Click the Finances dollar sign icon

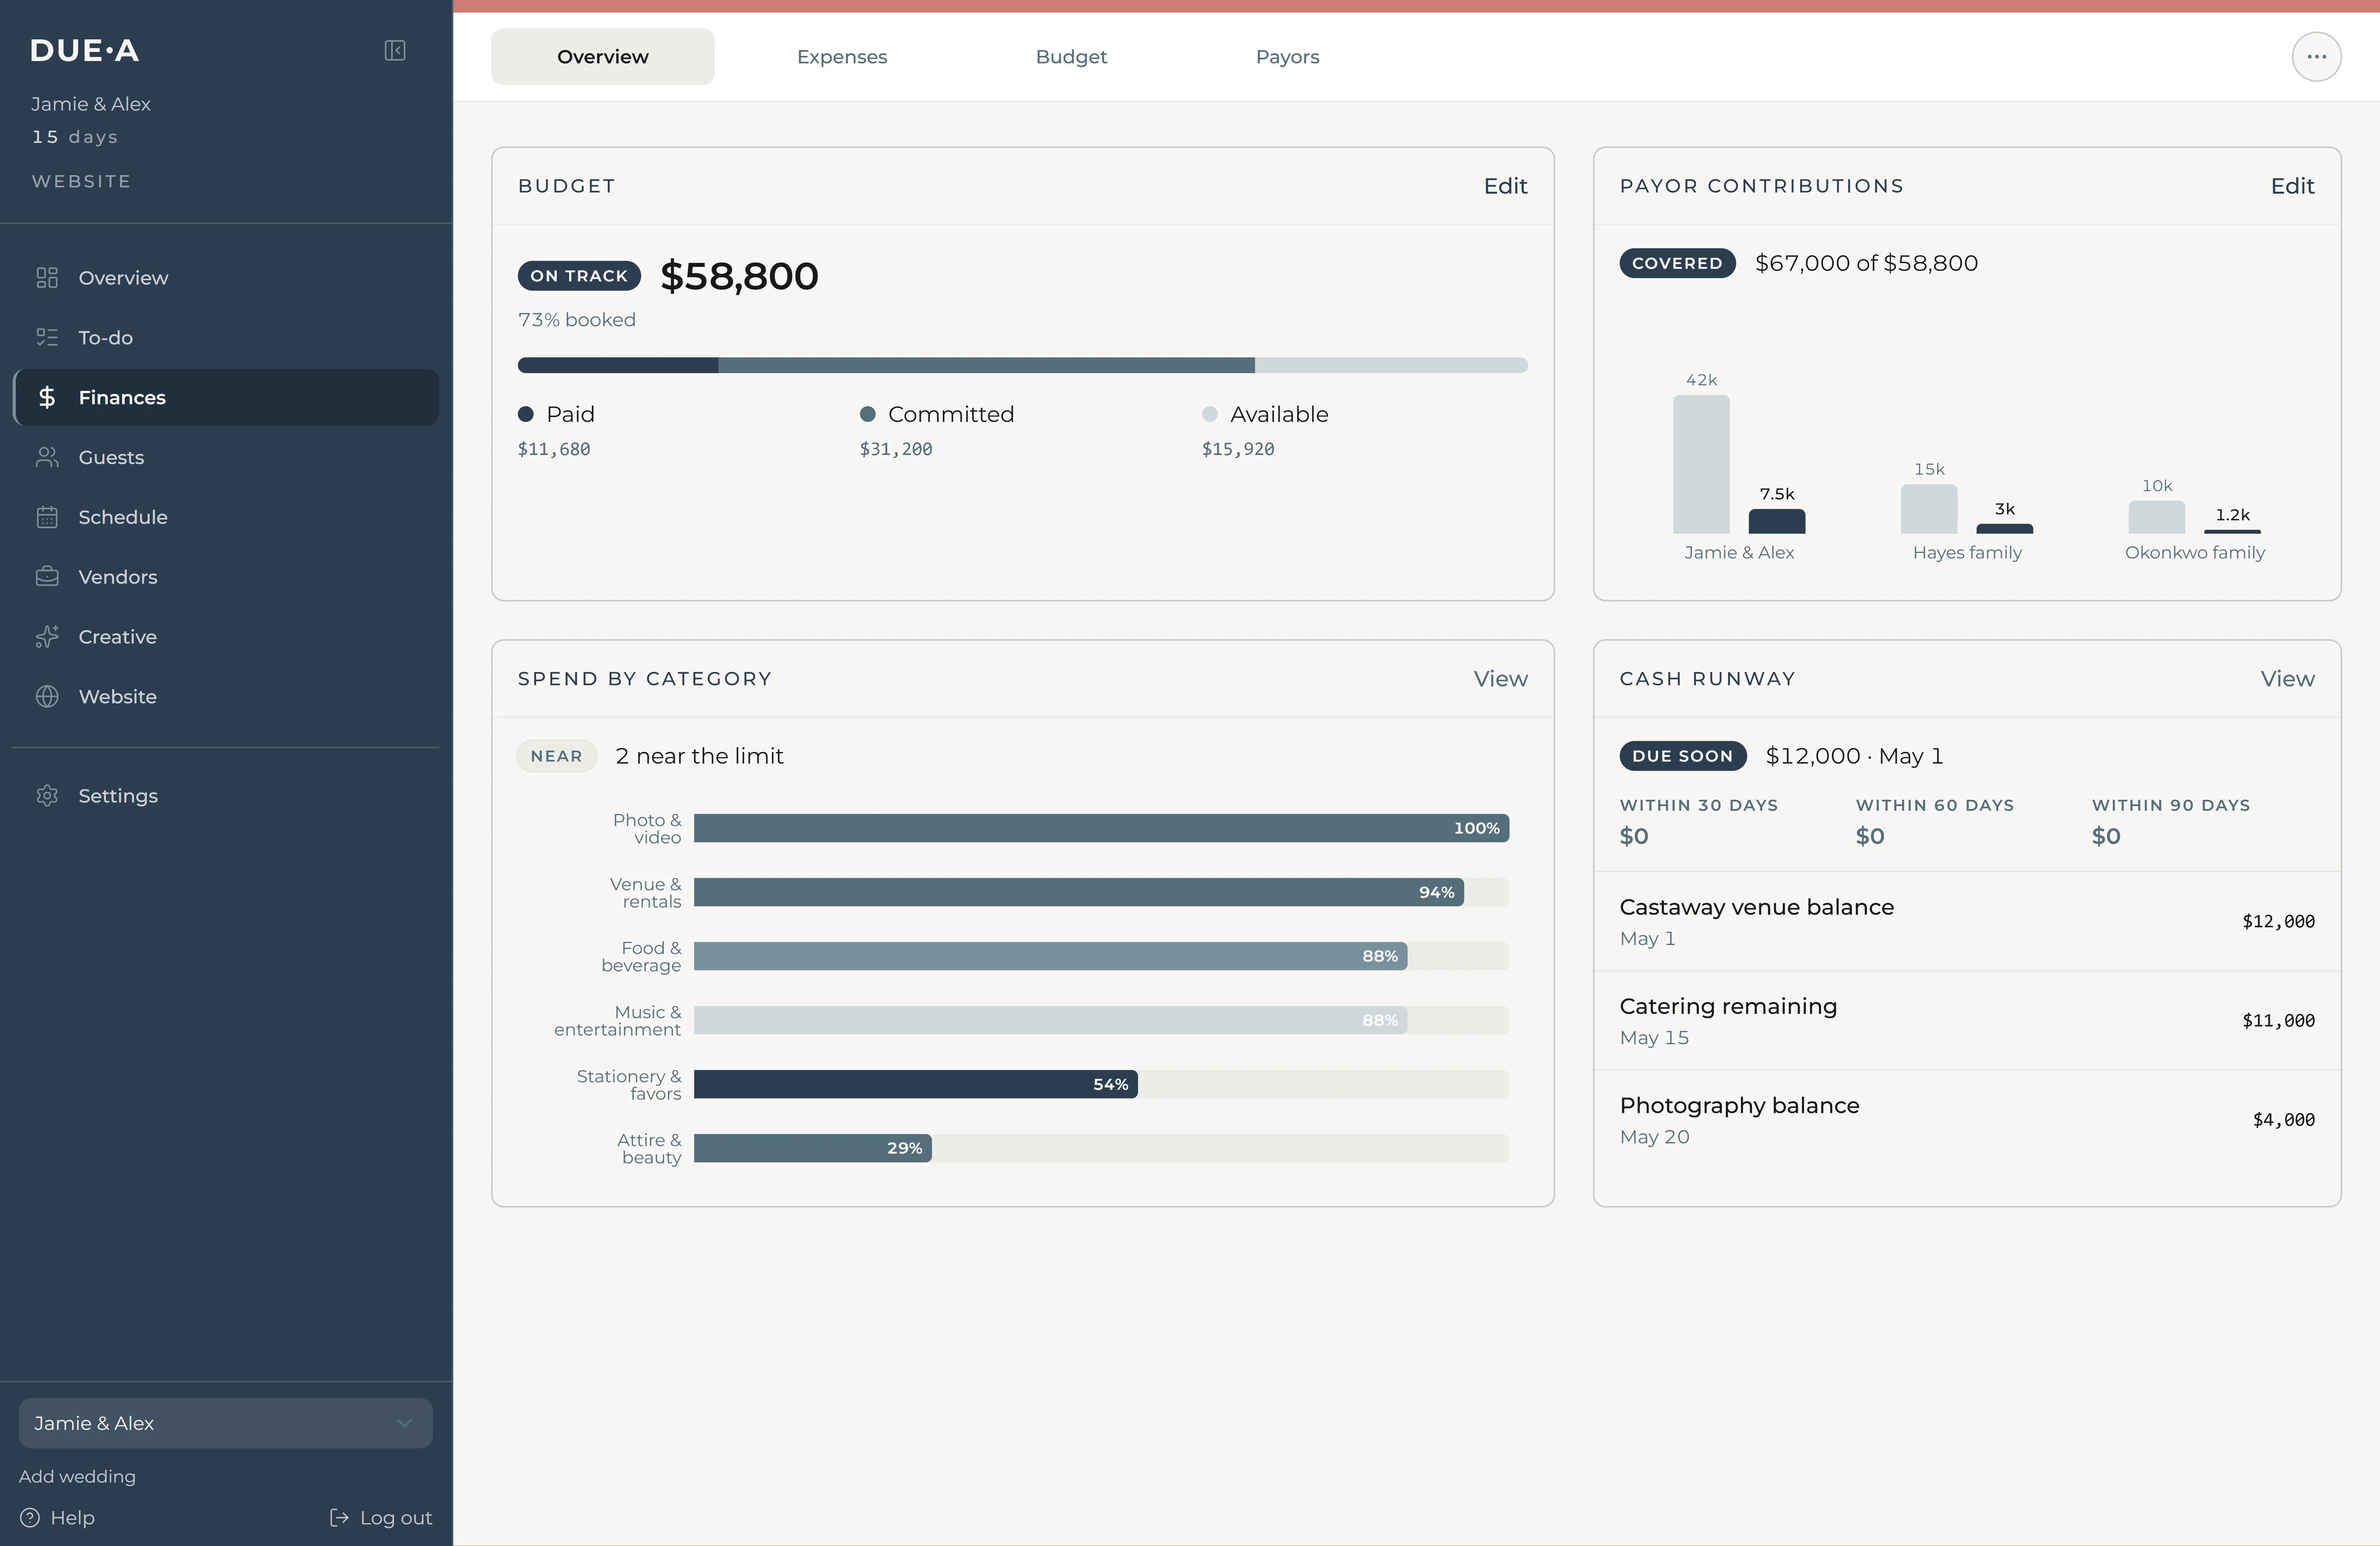(x=47, y=398)
